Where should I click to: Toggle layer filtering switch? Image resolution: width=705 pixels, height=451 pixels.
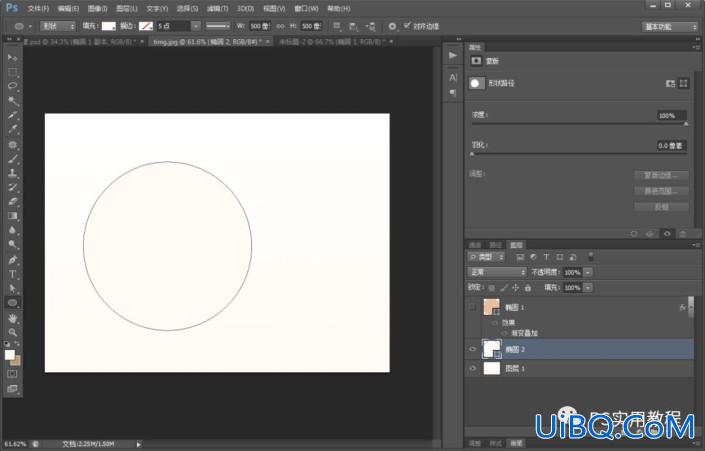pos(591,257)
